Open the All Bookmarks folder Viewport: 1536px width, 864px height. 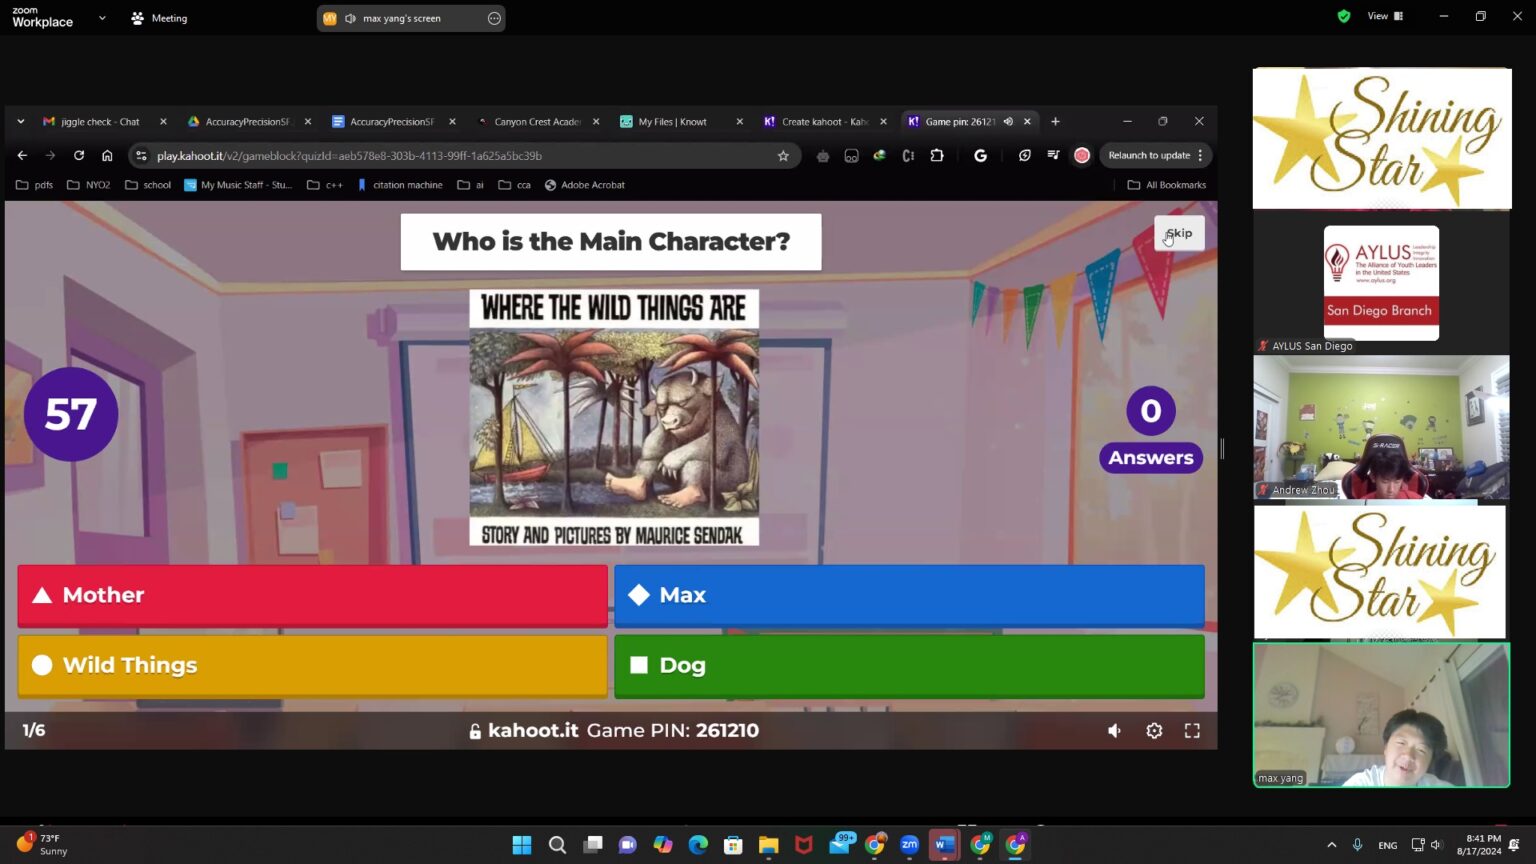[x=1167, y=185]
